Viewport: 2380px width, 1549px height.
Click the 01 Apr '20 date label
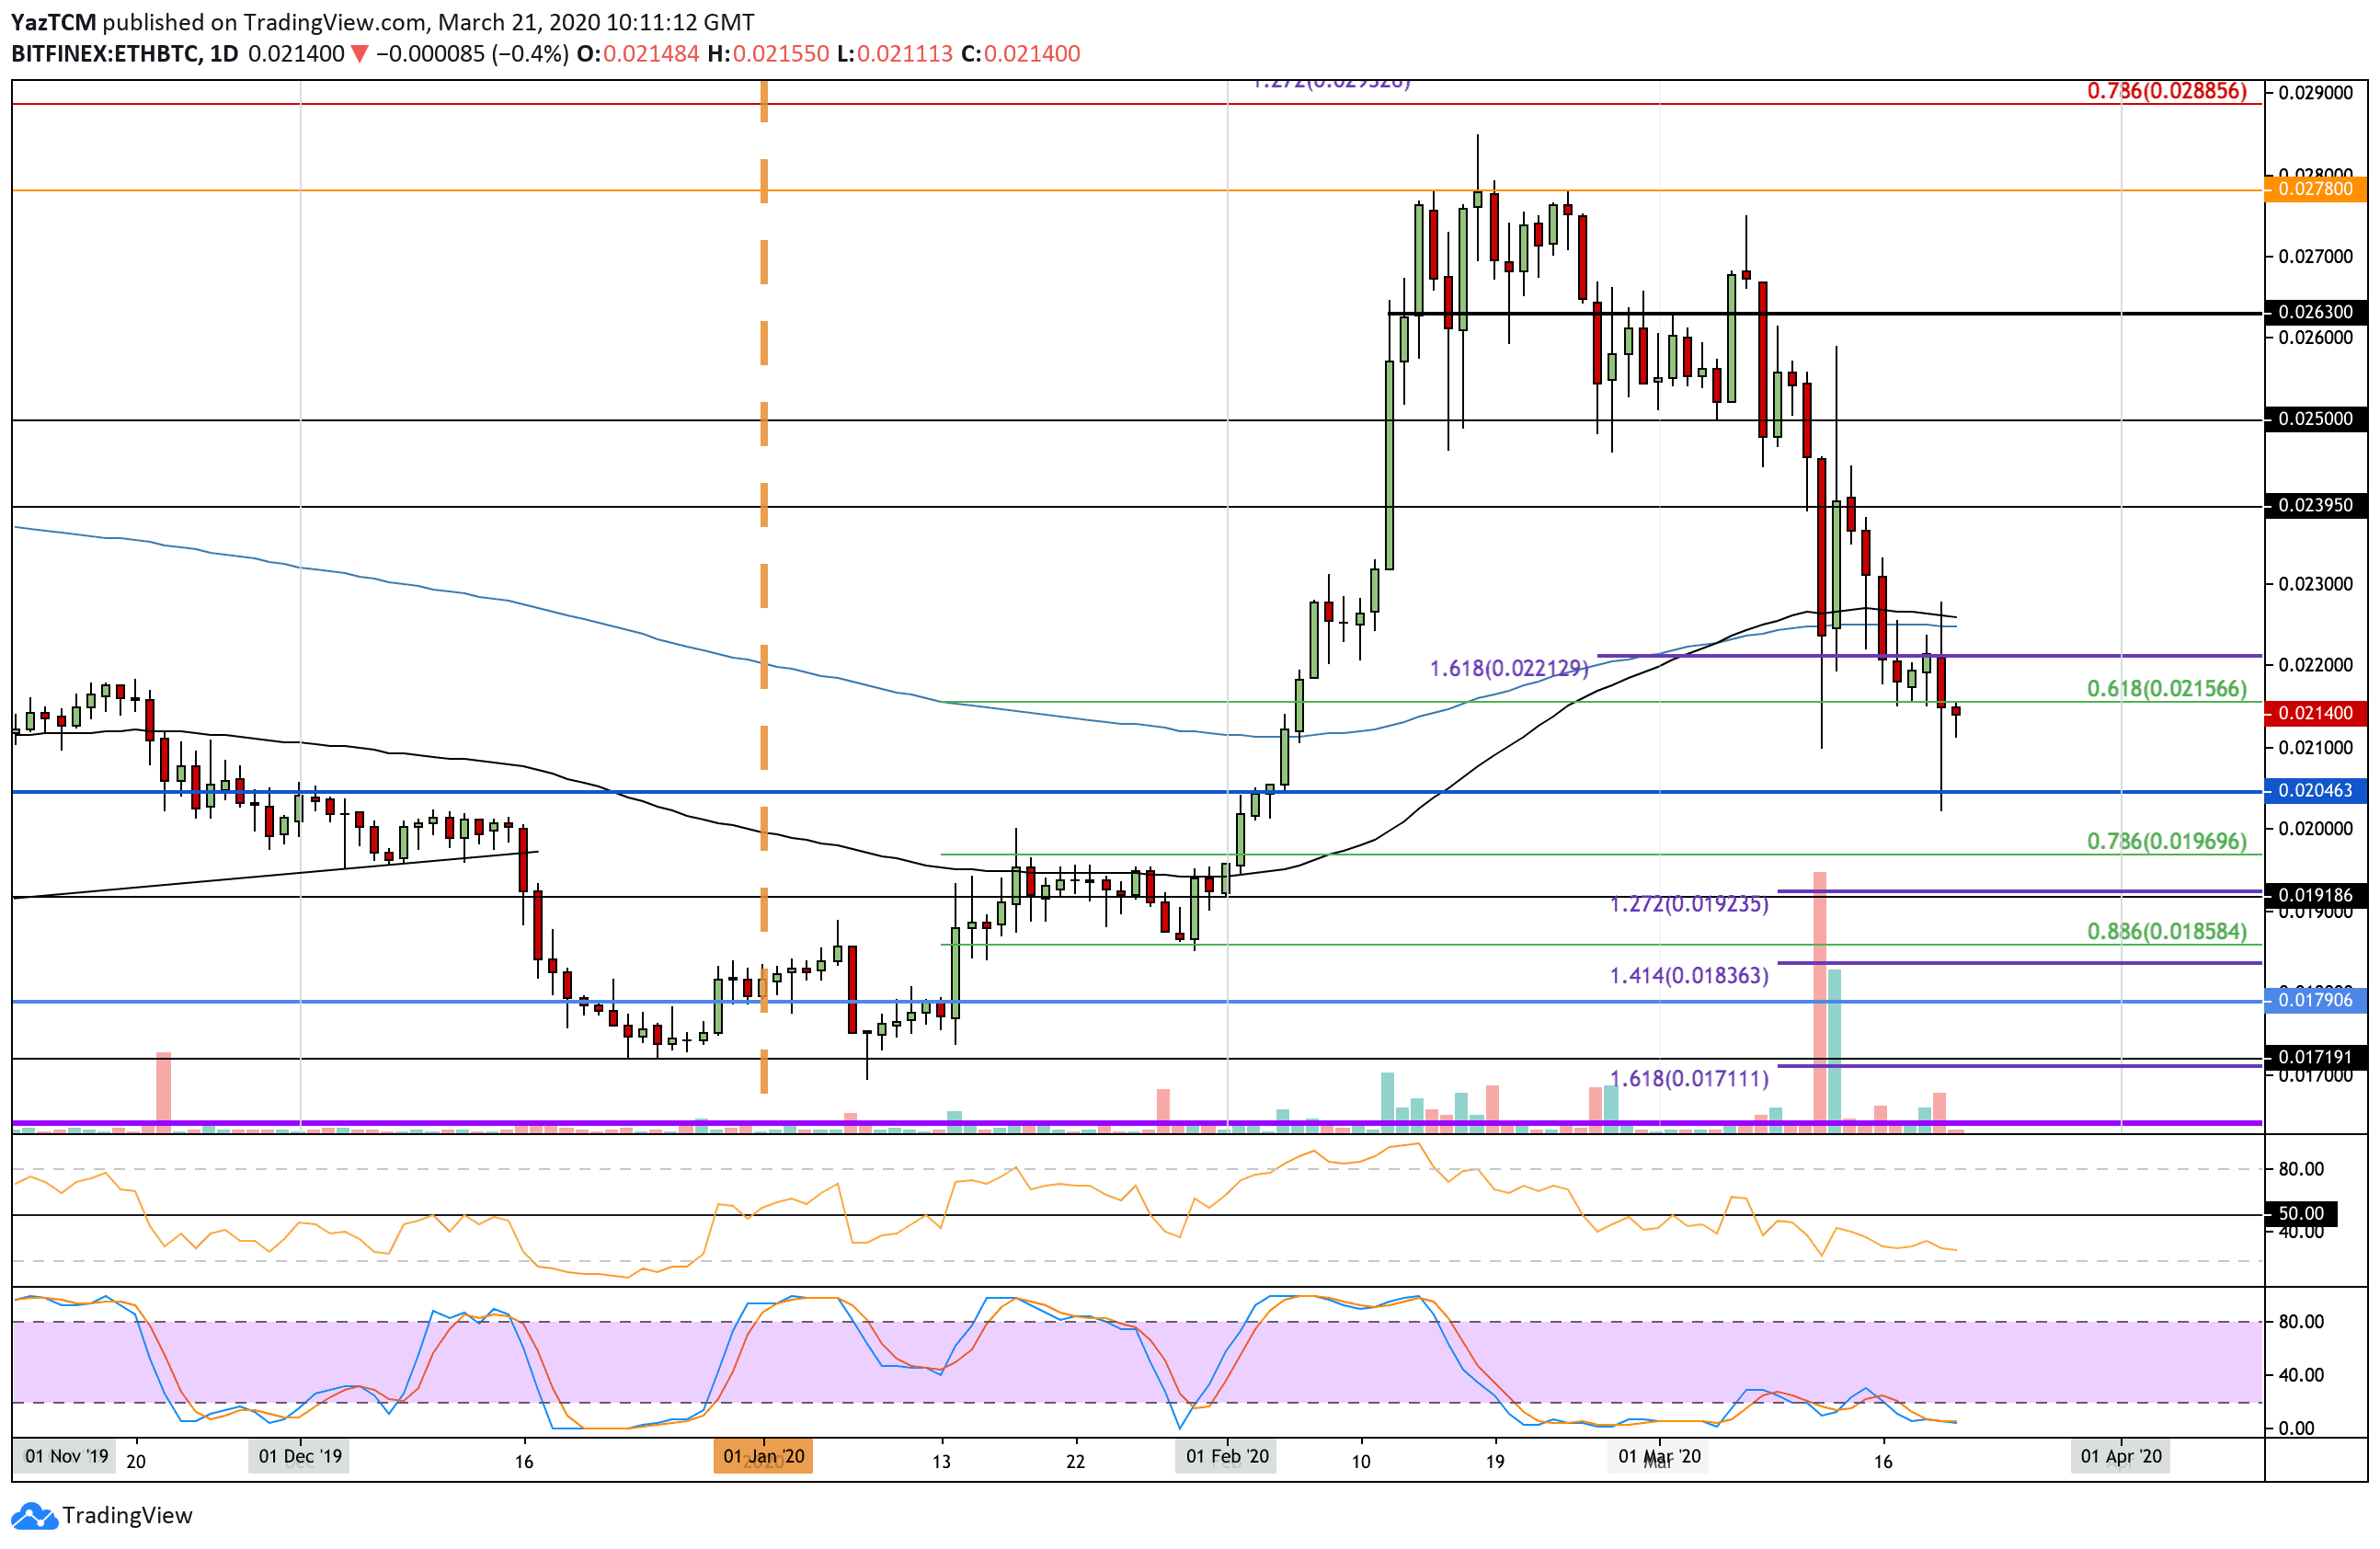(x=2122, y=1457)
